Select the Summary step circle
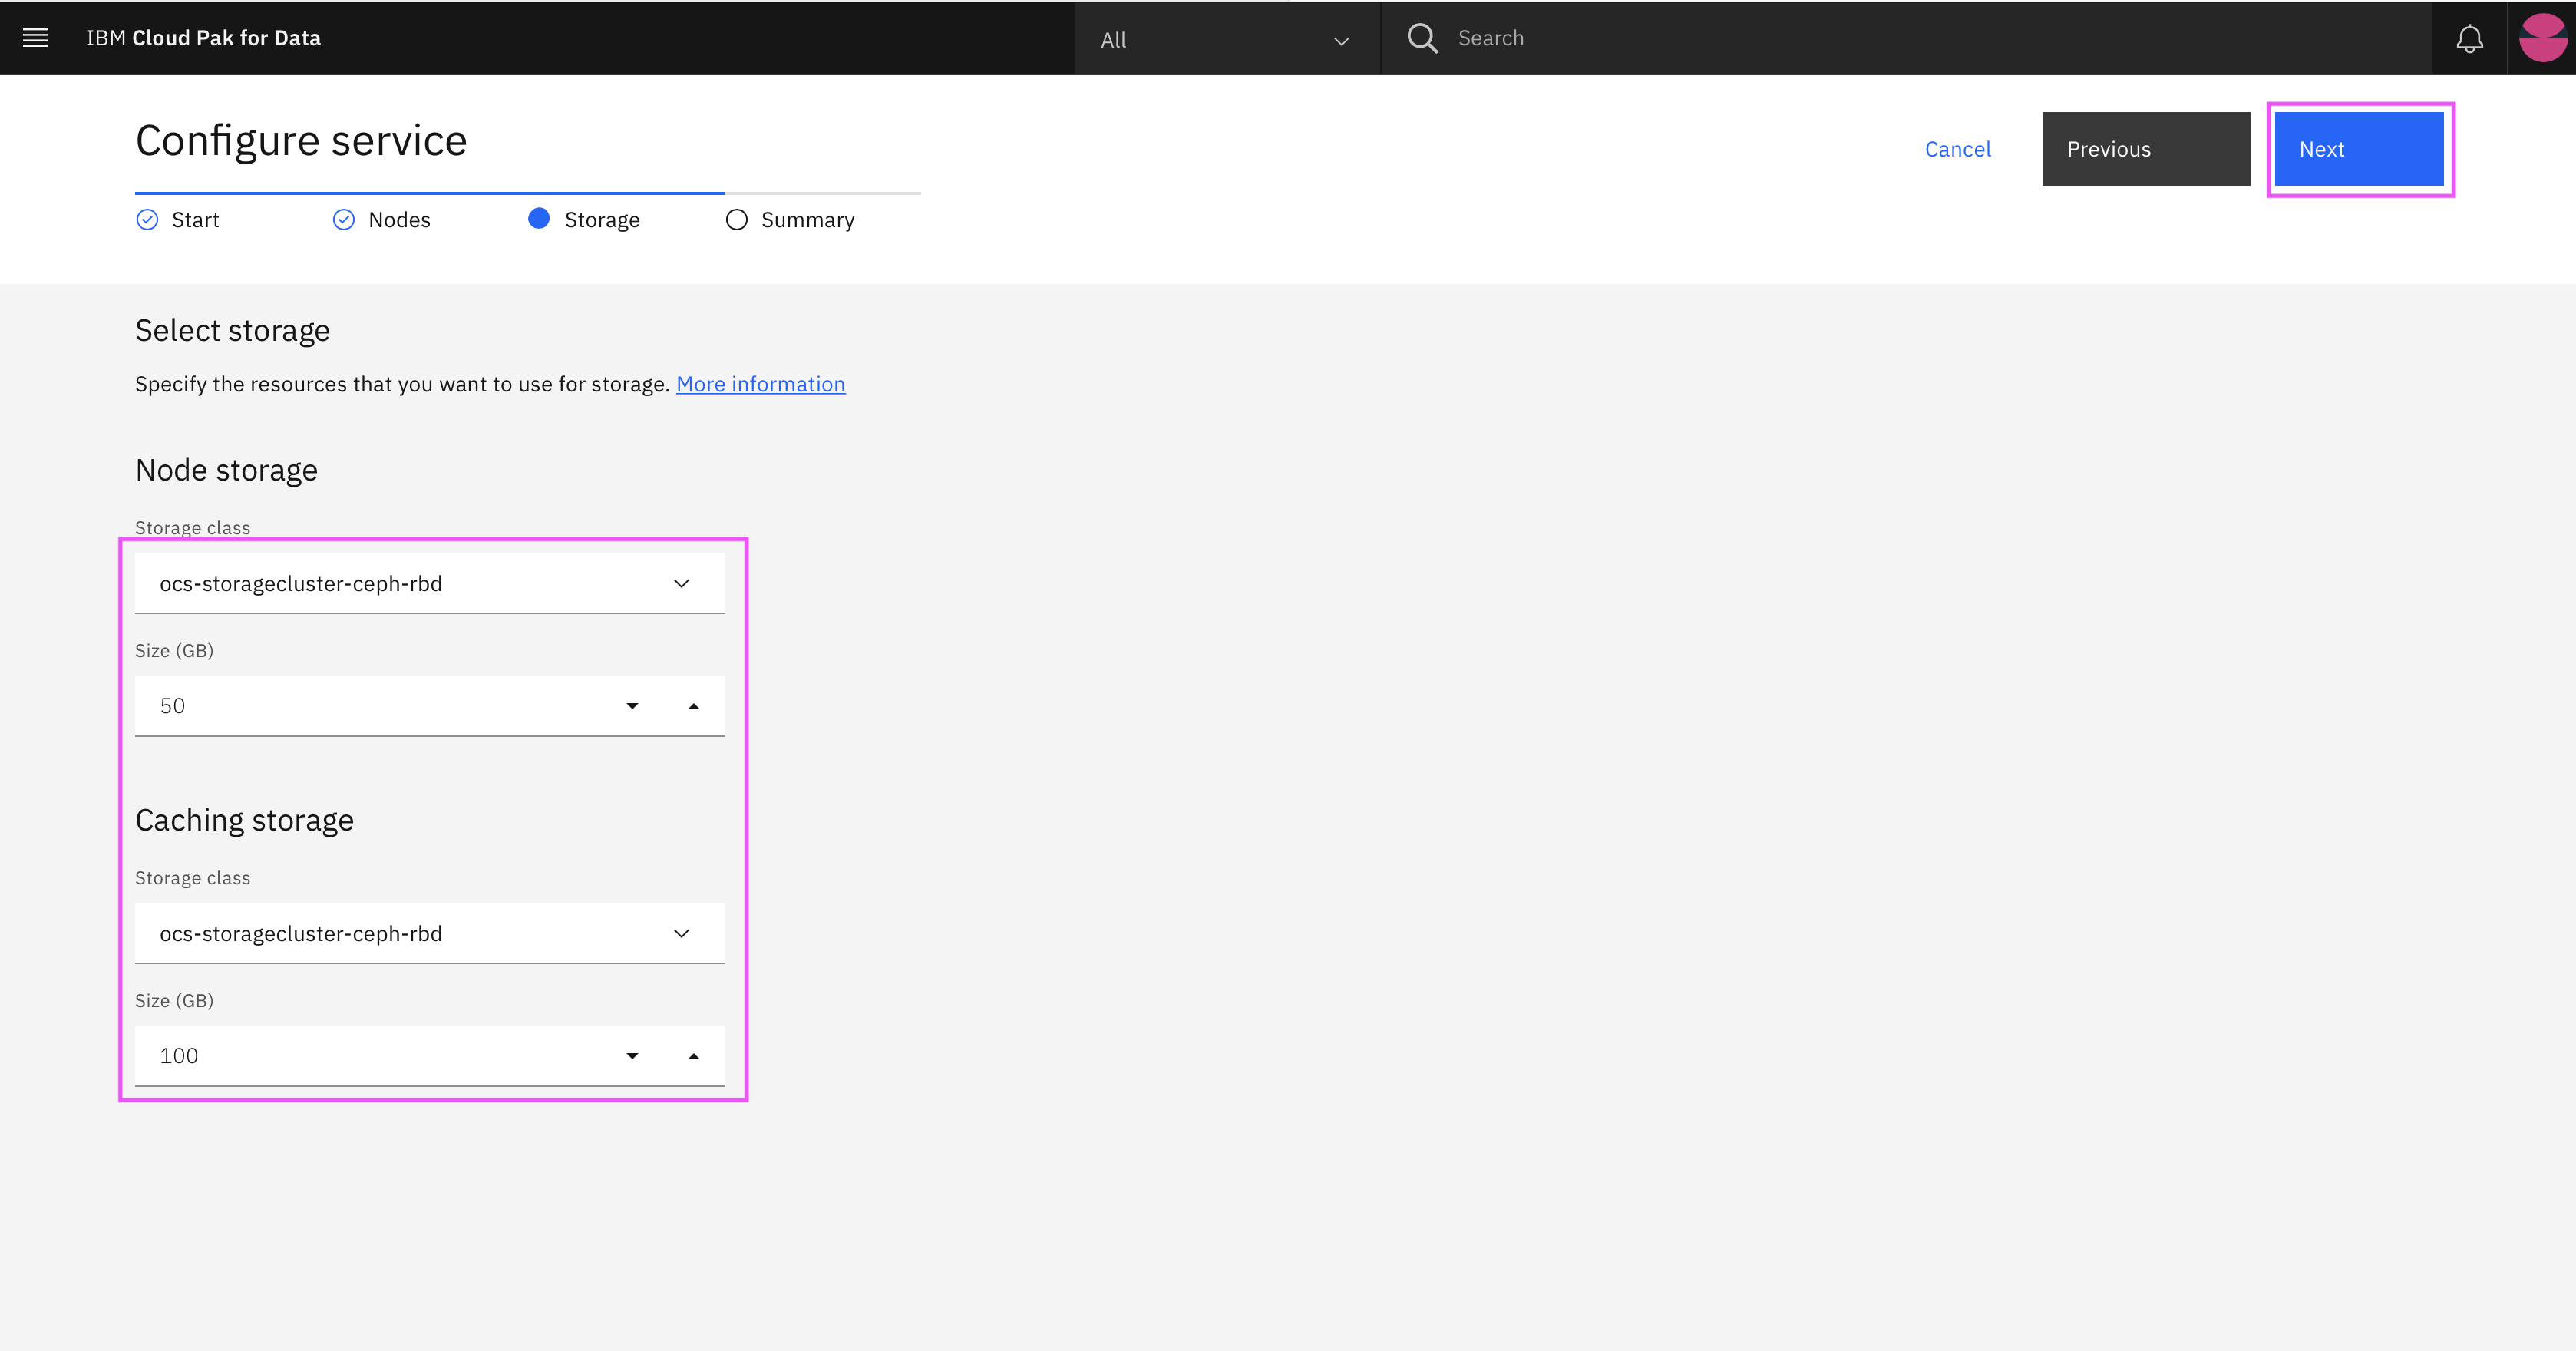Viewport: 2576px width, 1351px height. pos(736,220)
